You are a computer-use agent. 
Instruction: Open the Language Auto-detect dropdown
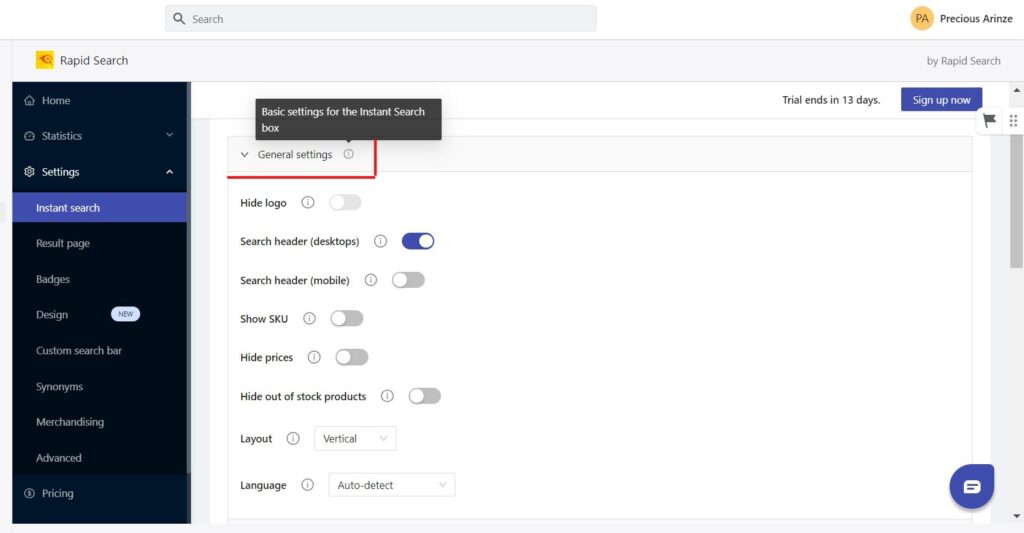(x=392, y=485)
